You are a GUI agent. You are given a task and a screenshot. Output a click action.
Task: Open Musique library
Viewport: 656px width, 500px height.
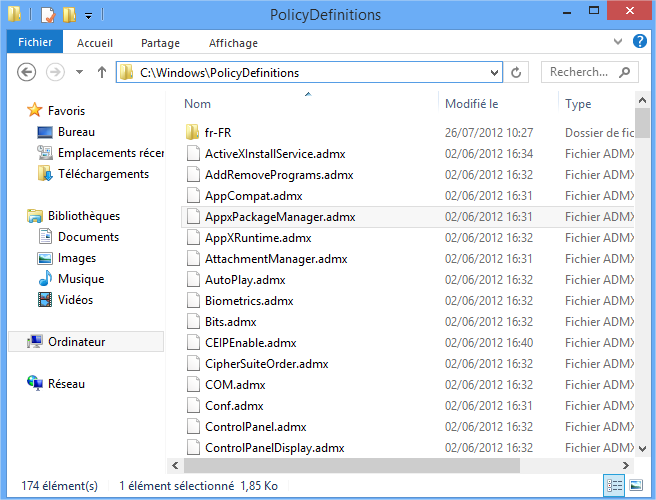click(81, 279)
